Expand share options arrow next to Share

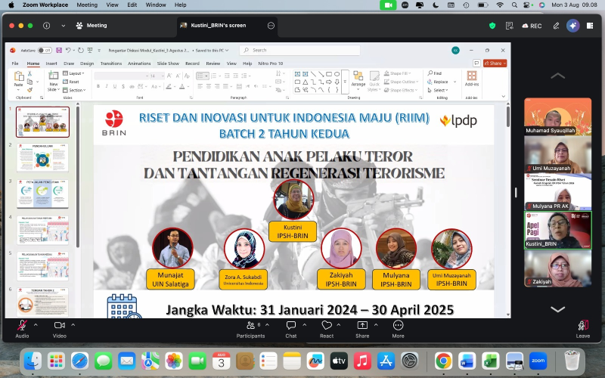coord(376,325)
